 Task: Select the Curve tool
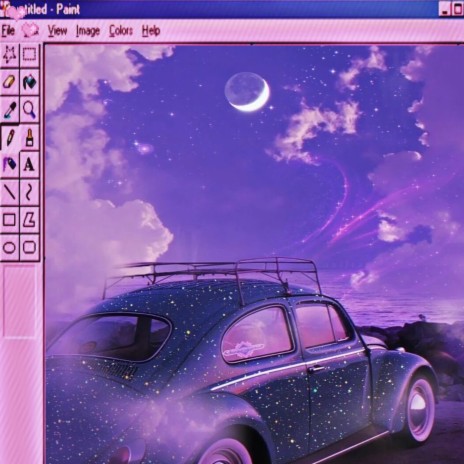(29, 192)
